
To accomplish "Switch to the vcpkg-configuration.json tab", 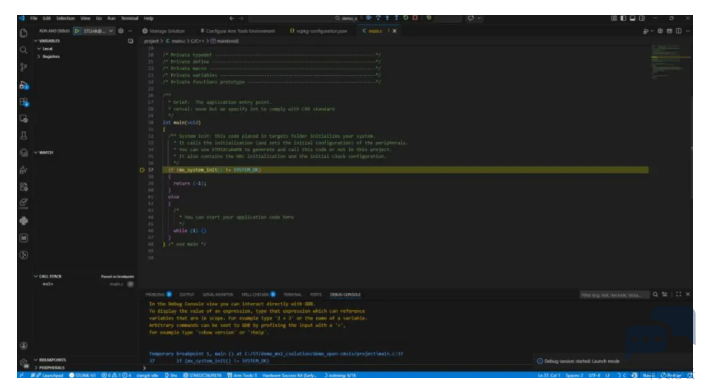I will (x=319, y=31).
